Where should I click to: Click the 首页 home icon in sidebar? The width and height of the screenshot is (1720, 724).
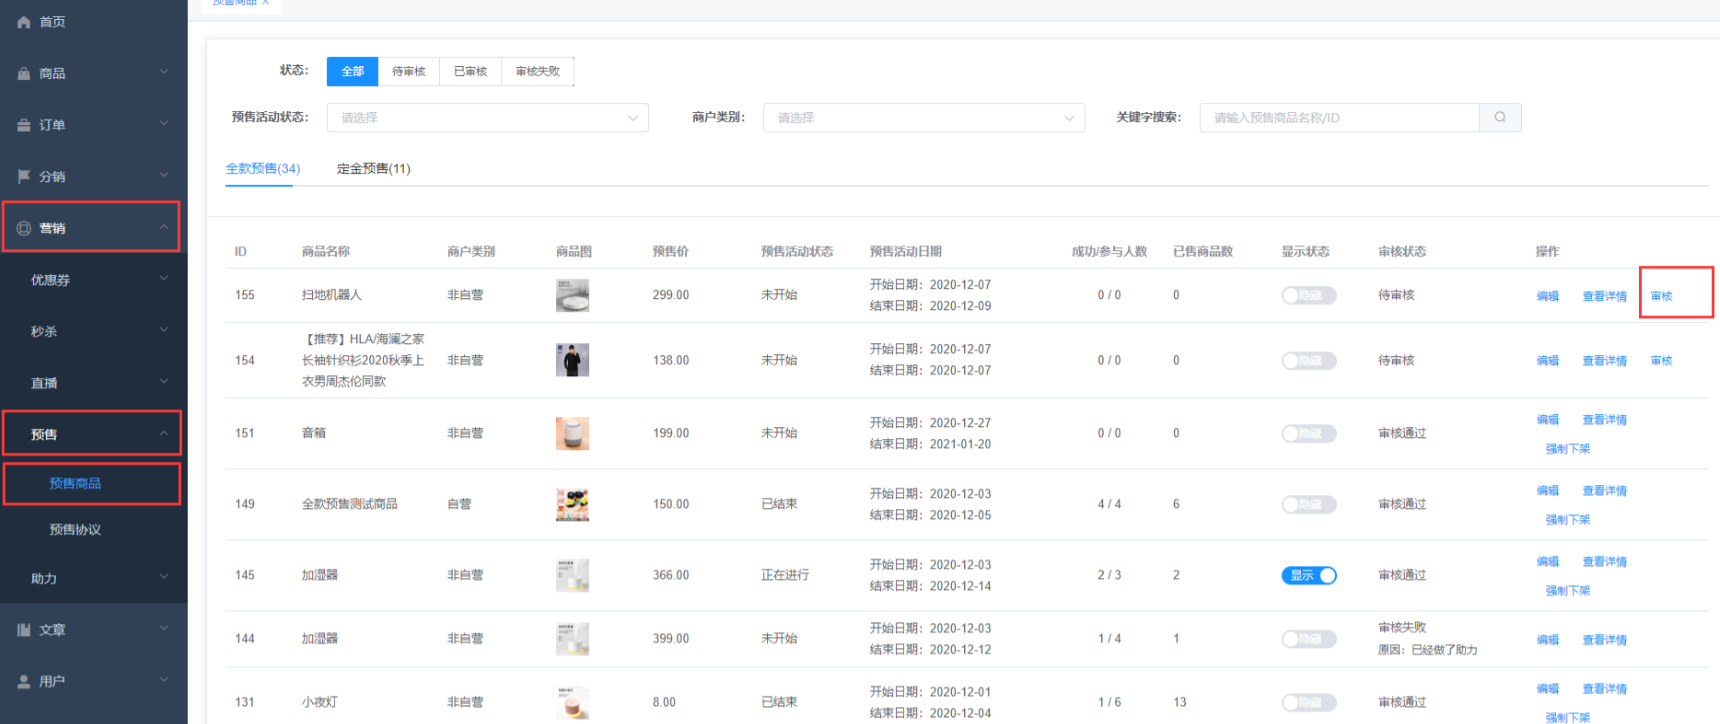coord(24,22)
